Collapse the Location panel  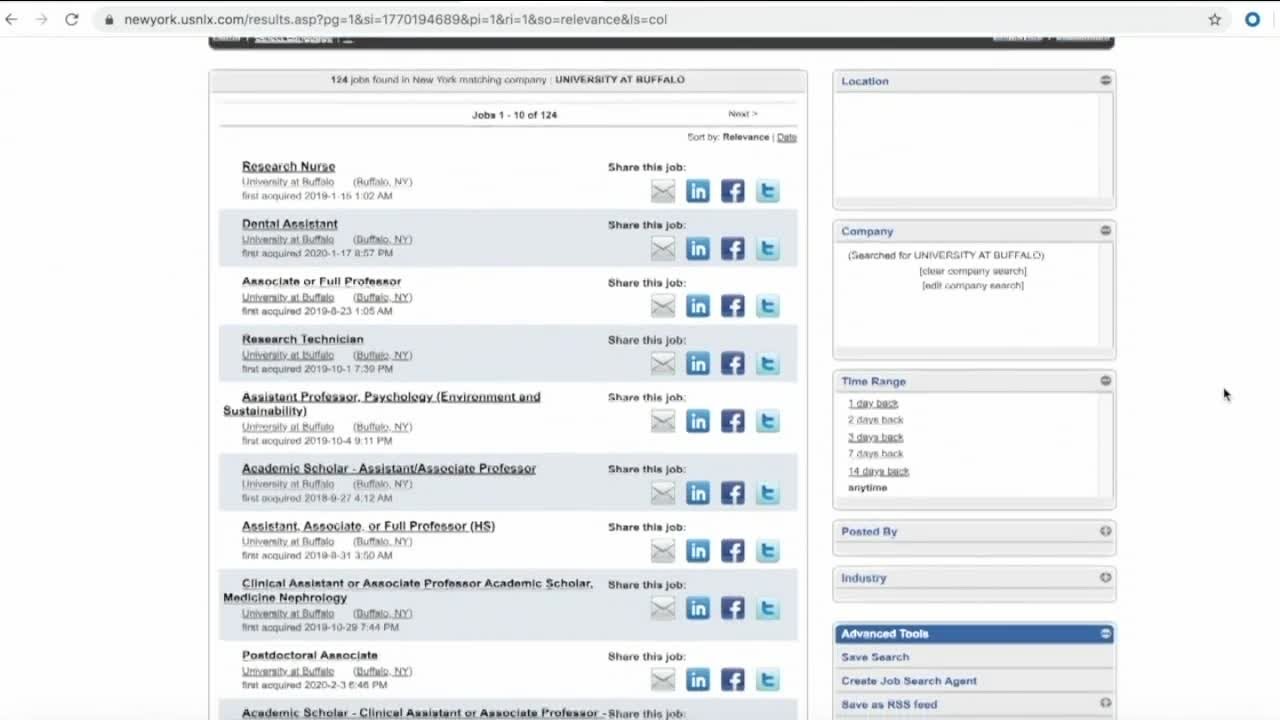click(1105, 80)
